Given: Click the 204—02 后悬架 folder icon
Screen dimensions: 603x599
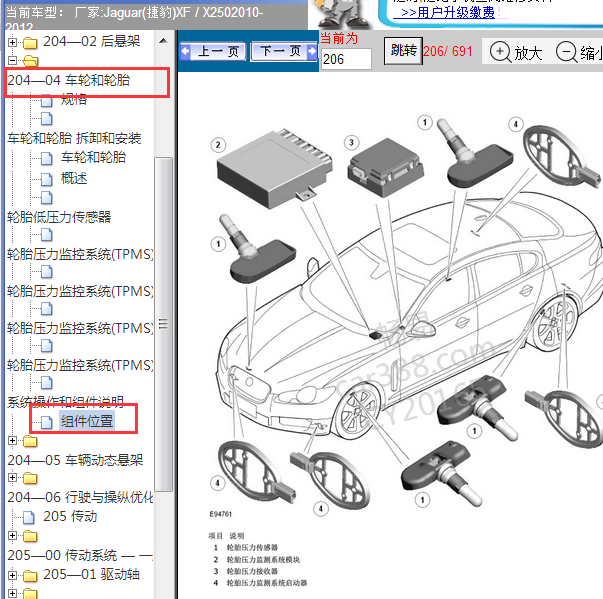Looking at the screenshot, I should (30, 43).
